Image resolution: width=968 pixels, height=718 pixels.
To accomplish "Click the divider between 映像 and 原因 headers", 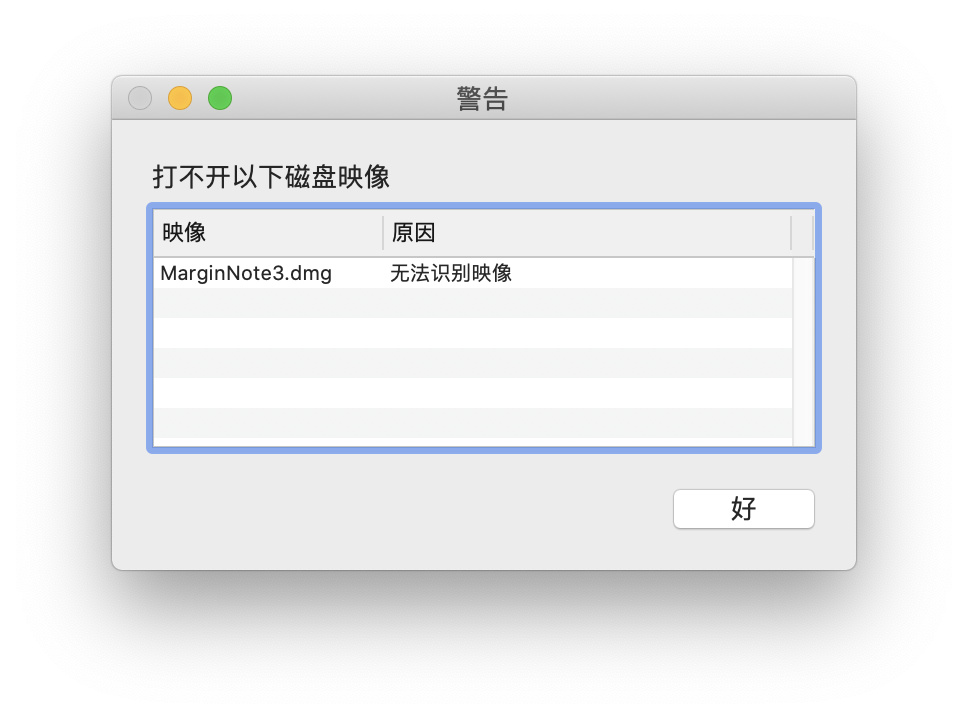I will [383, 233].
